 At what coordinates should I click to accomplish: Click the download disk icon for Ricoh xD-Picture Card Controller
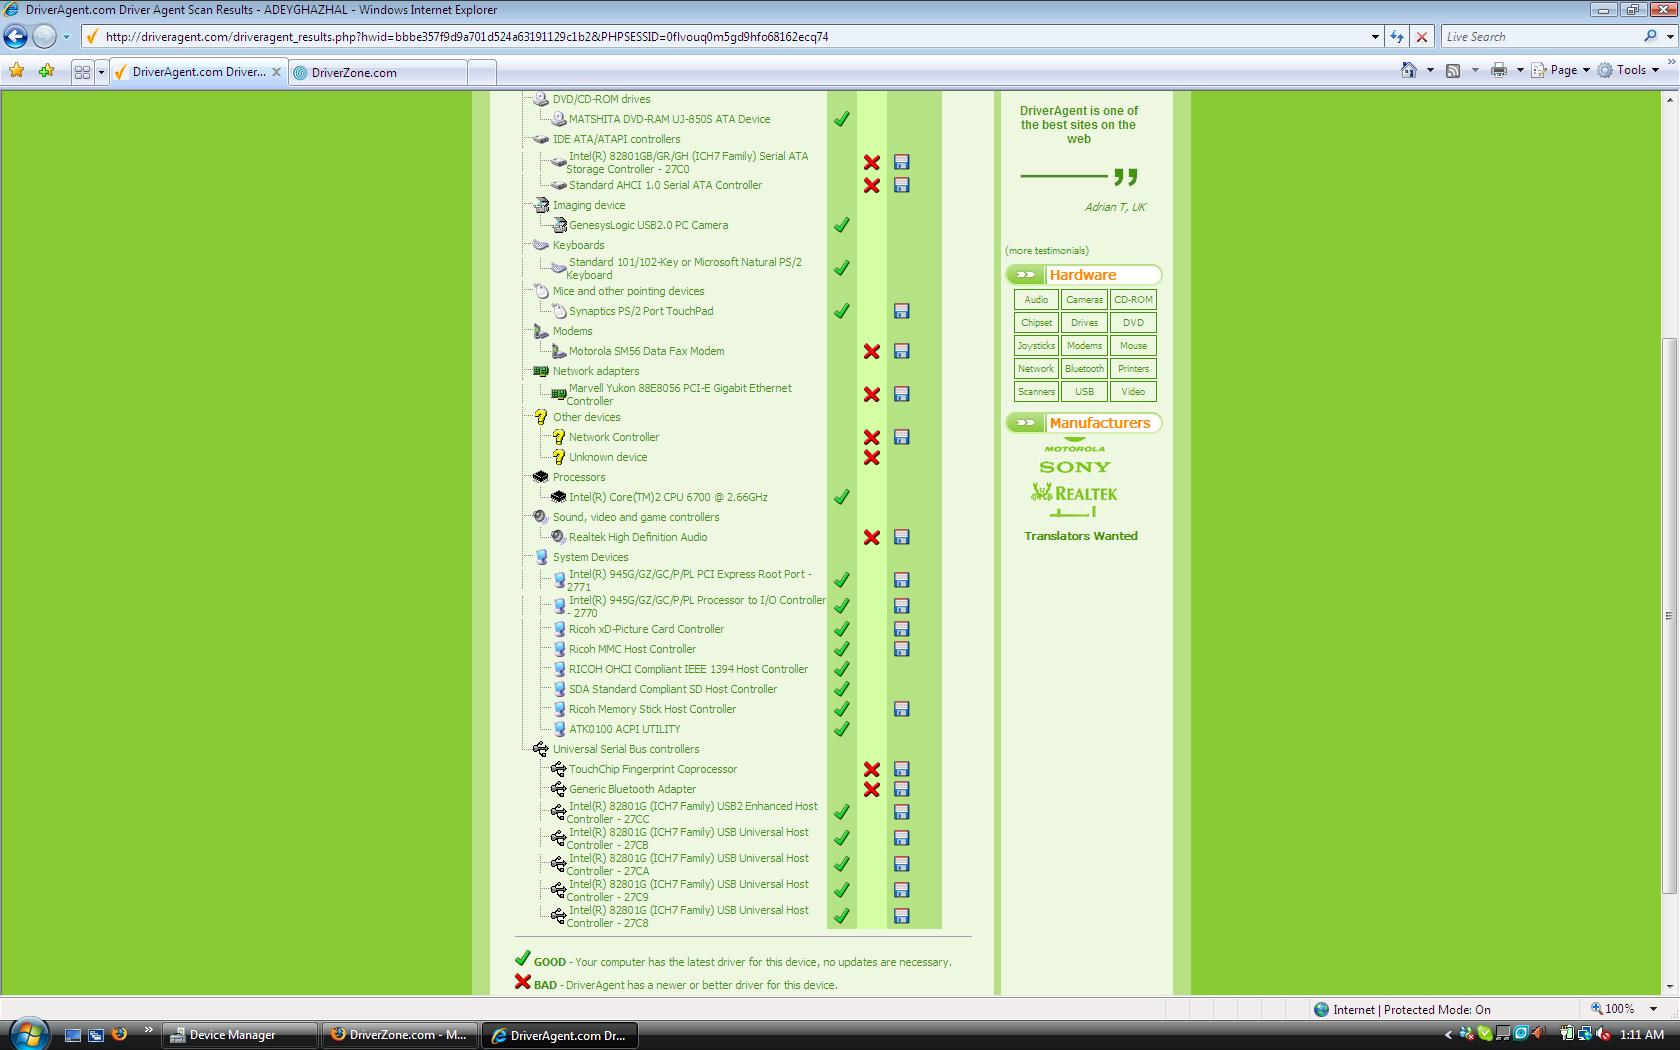pos(901,629)
